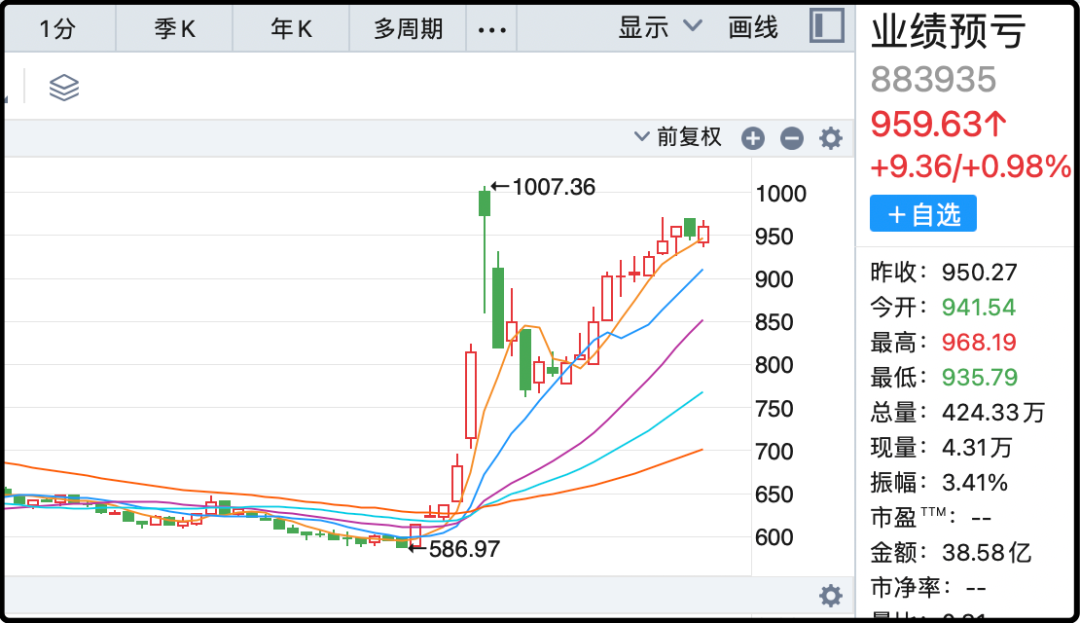This screenshot has height=623, width=1080.
Task: Open the three-dot more periods menu
Action: coord(492,29)
